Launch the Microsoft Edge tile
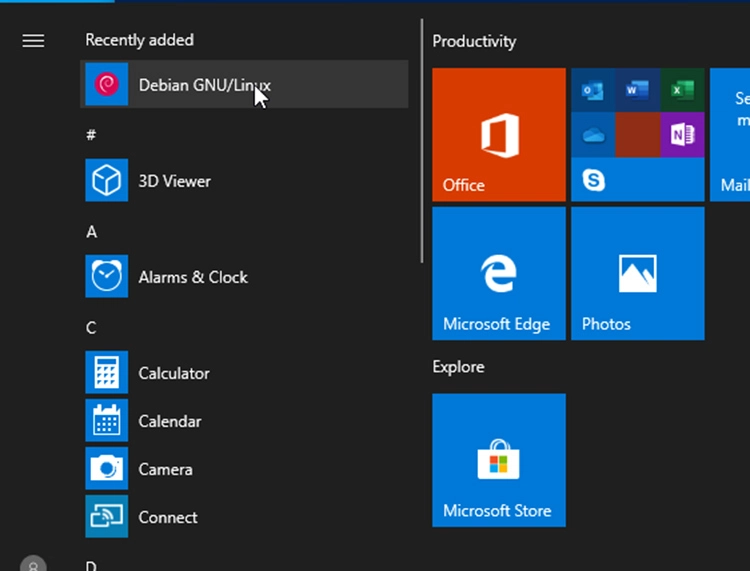Viewport: 750px width, 571px height. [x=499, y=274]
